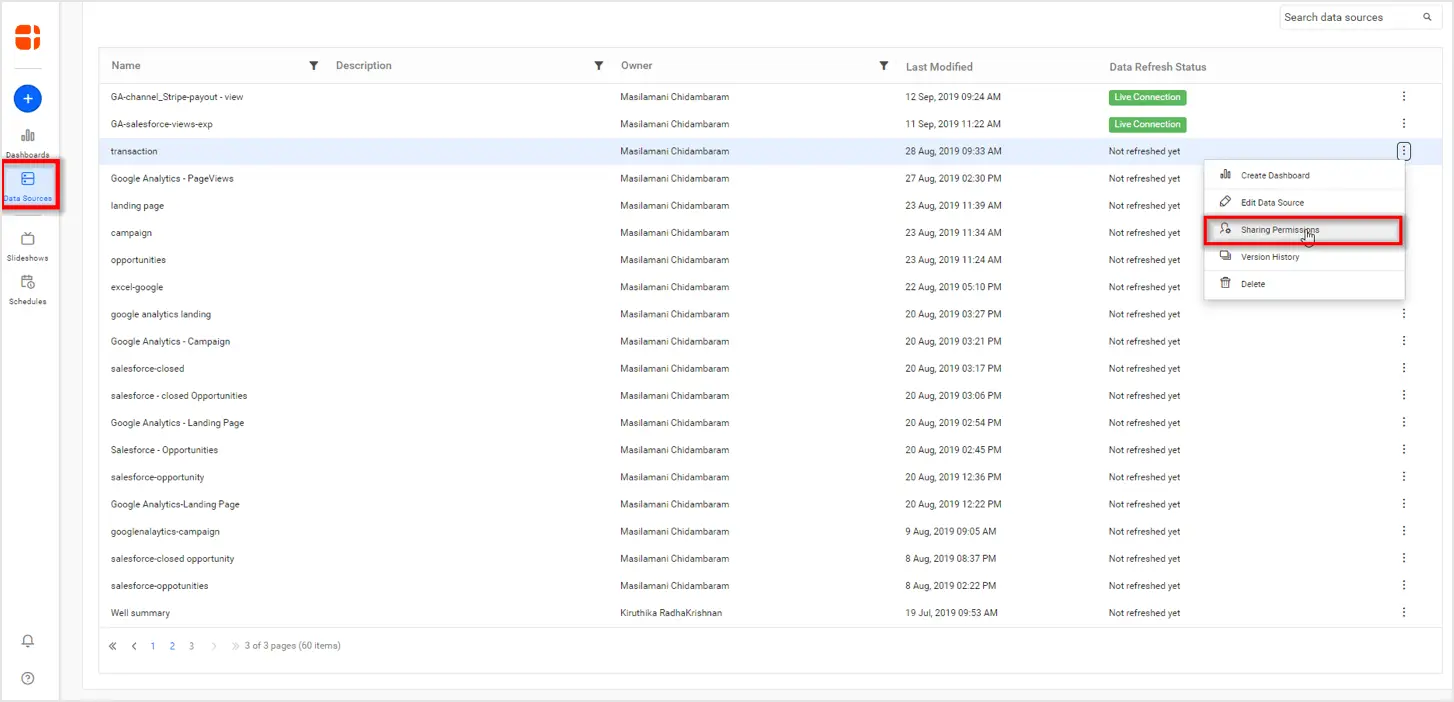
Task: Select Create Dashboard in context menu
Action: [x=1274, y=176]
